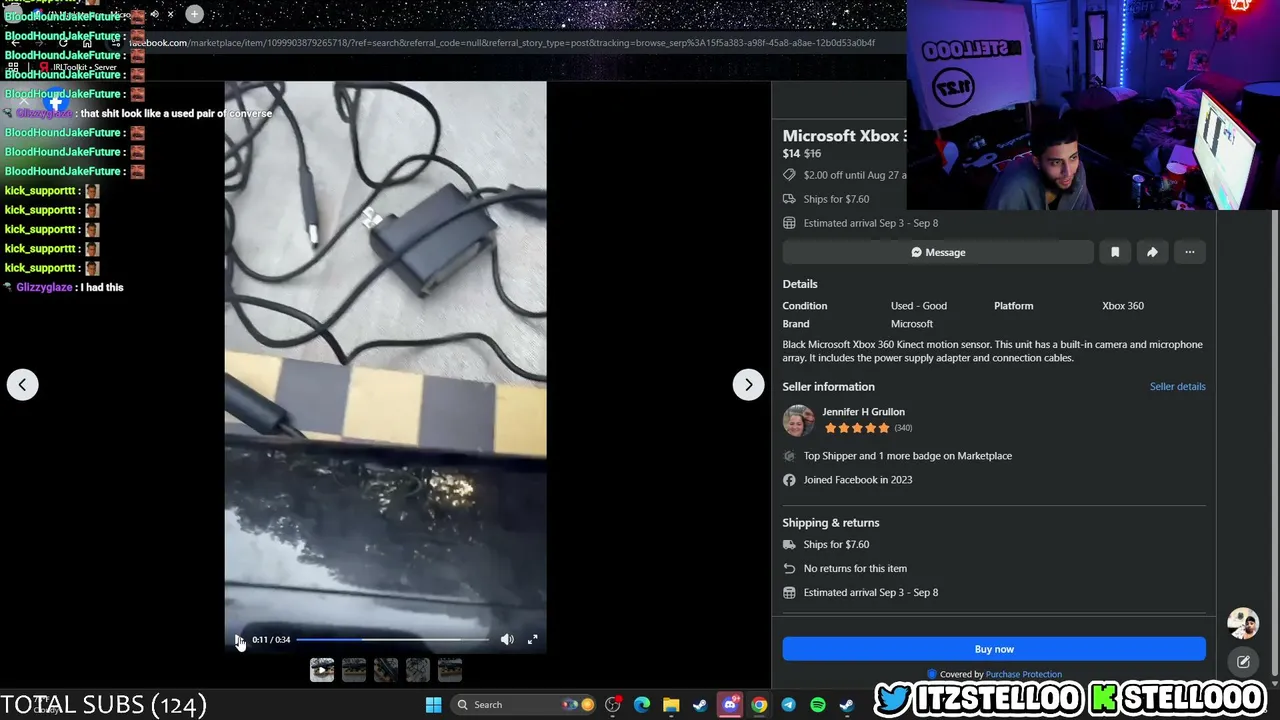Screen dimensions: 1280x720
Task: Reload the browser page
Action: pyautogui.click(x=63, y=43)
